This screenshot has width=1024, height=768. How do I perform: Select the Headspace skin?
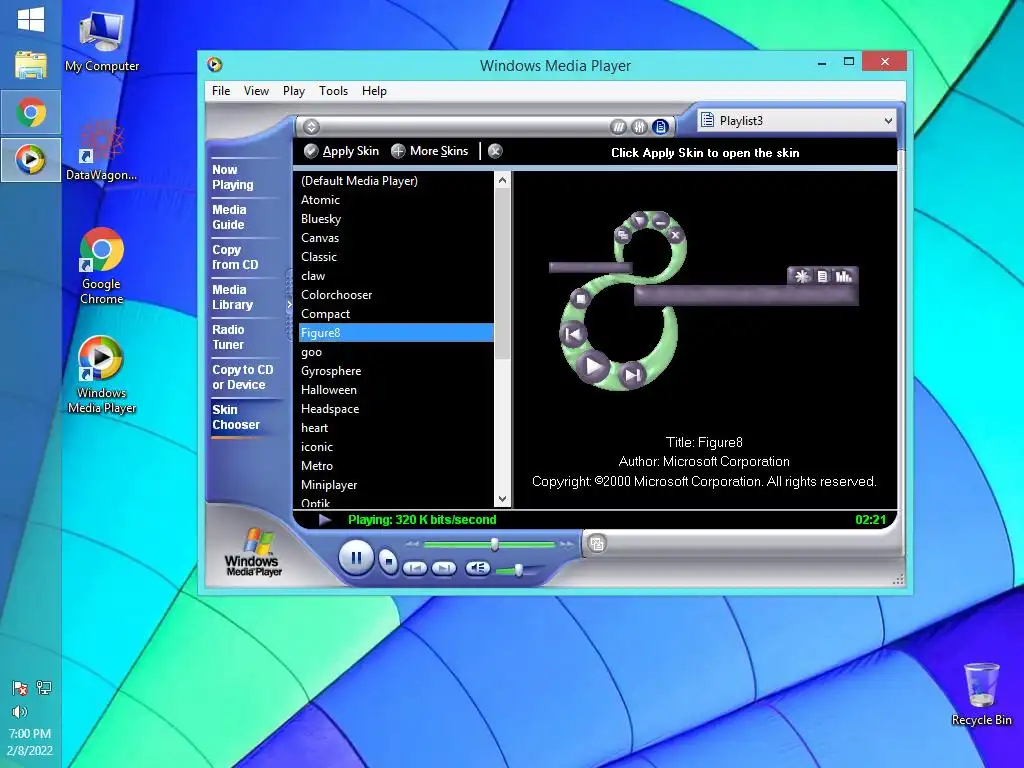click(x=396, y=408)
